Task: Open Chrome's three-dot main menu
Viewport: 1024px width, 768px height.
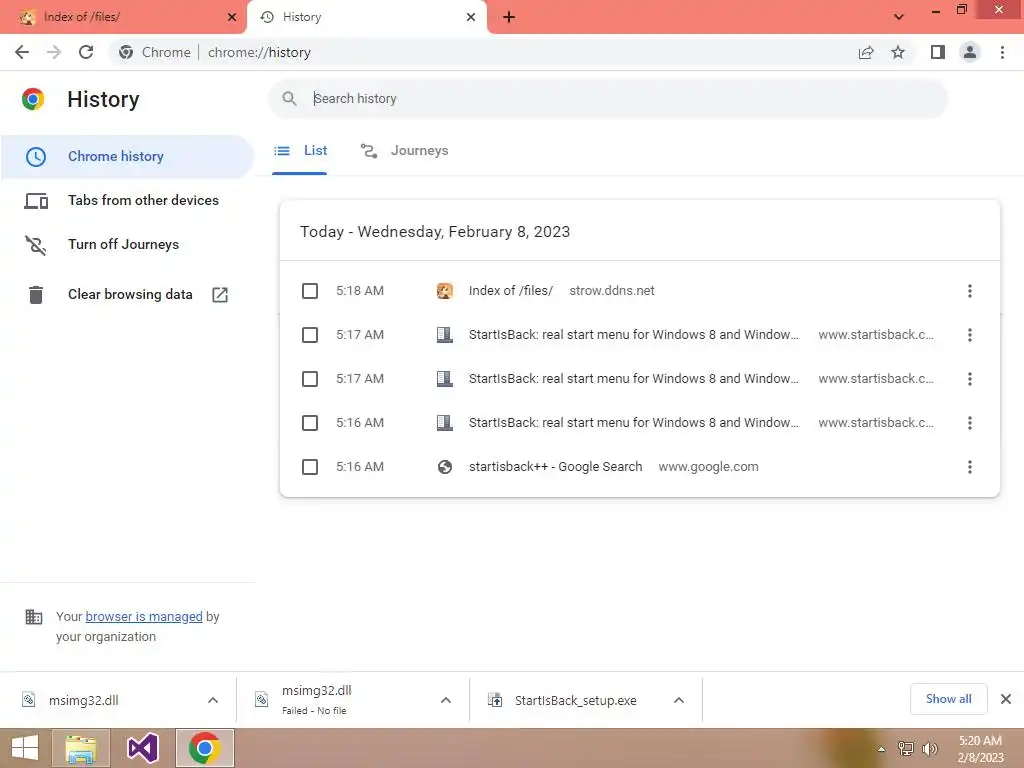Action: pyautogui.click(x=1002, y=52)
